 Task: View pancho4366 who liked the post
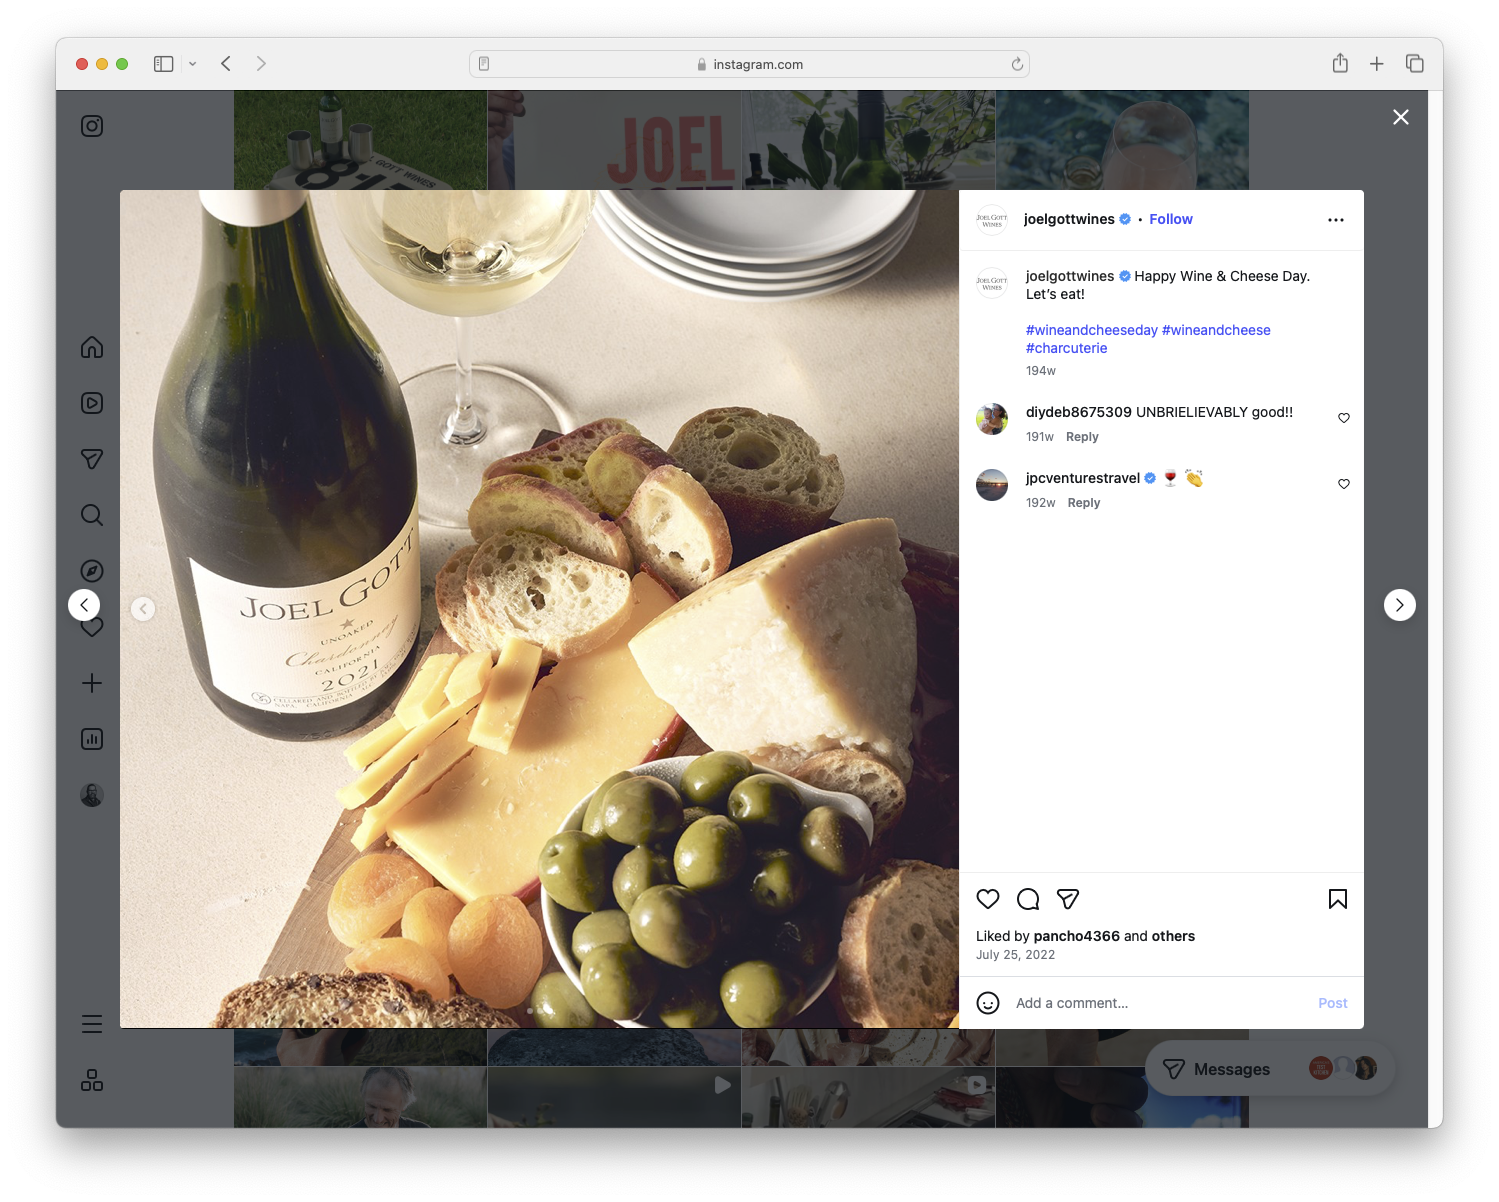click(x=1076, y=936)
